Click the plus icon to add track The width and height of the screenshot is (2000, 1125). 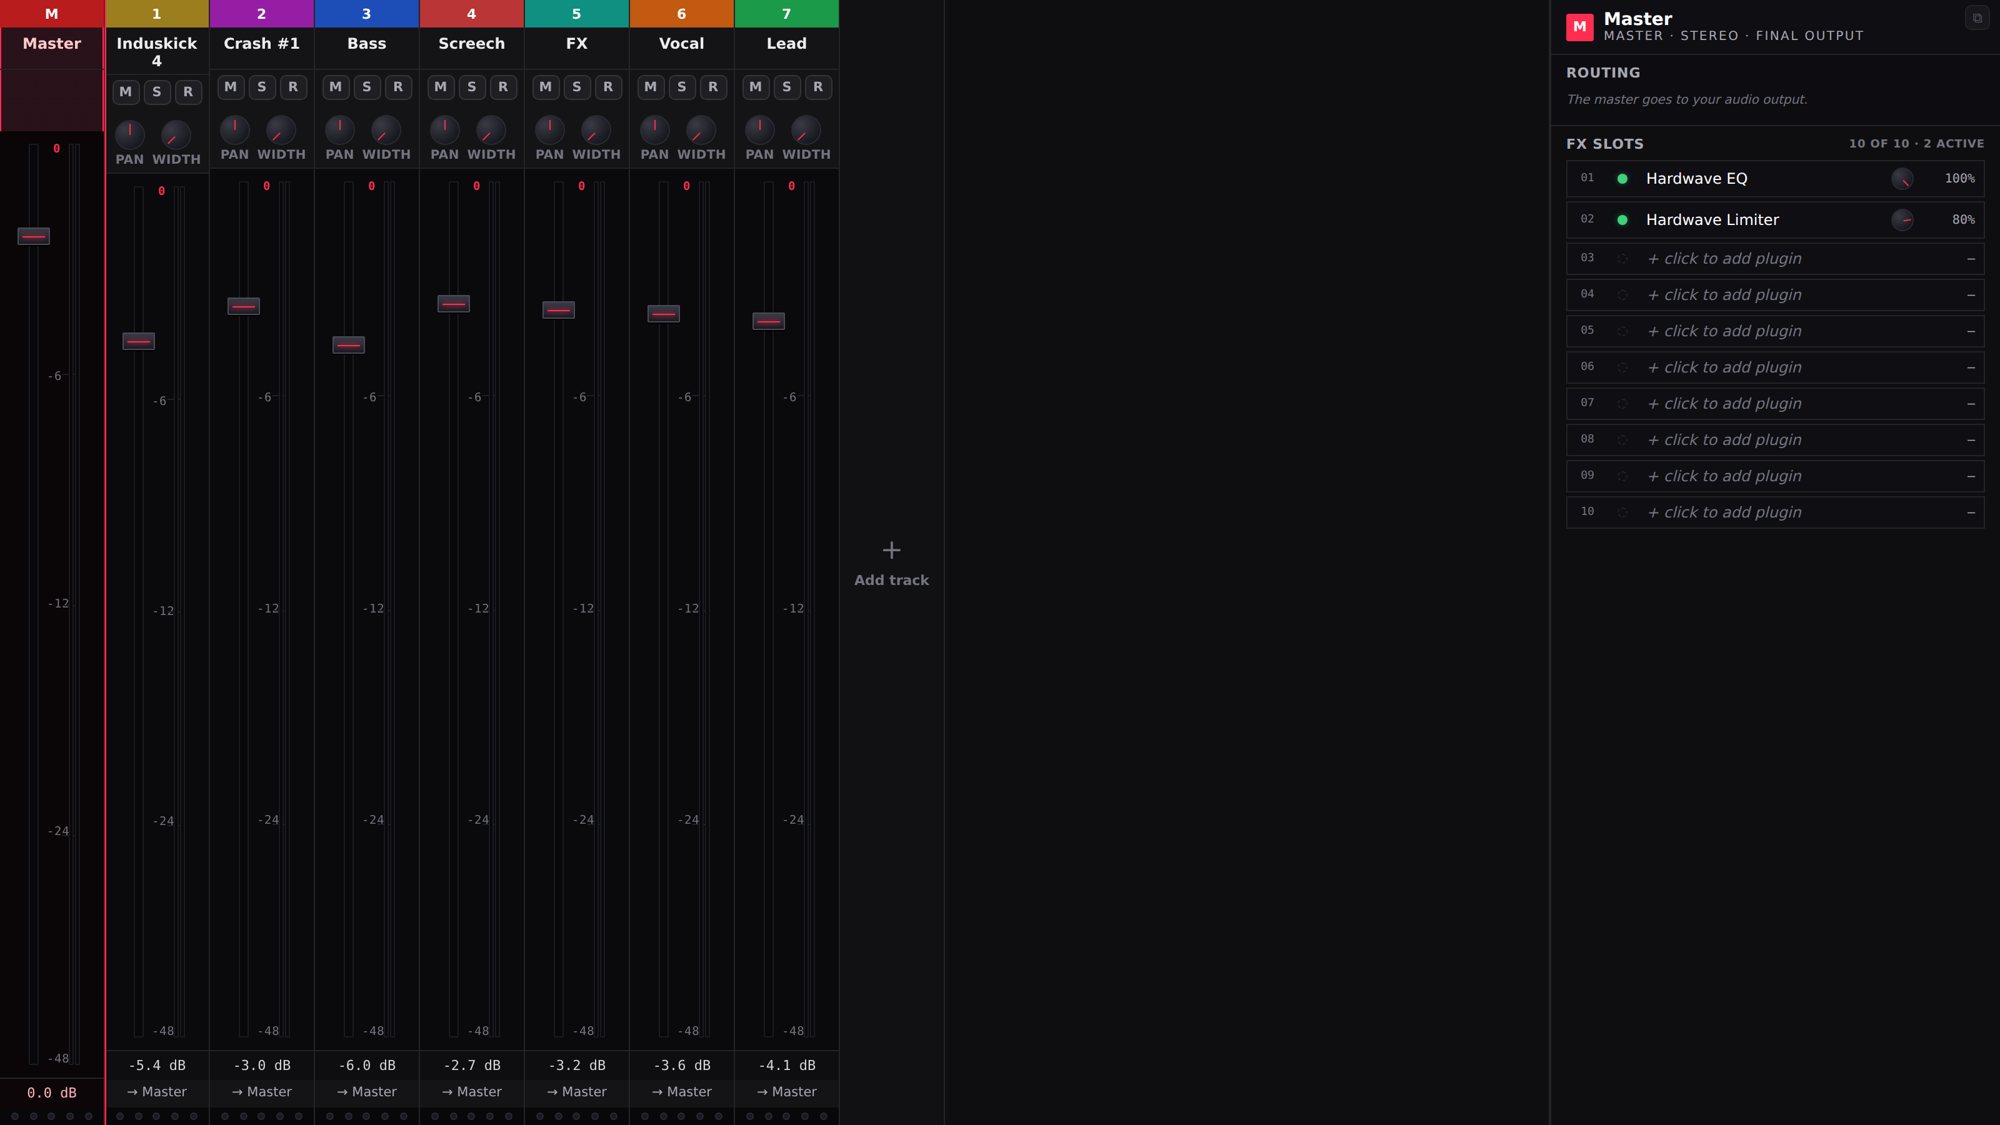click(891, 550)
